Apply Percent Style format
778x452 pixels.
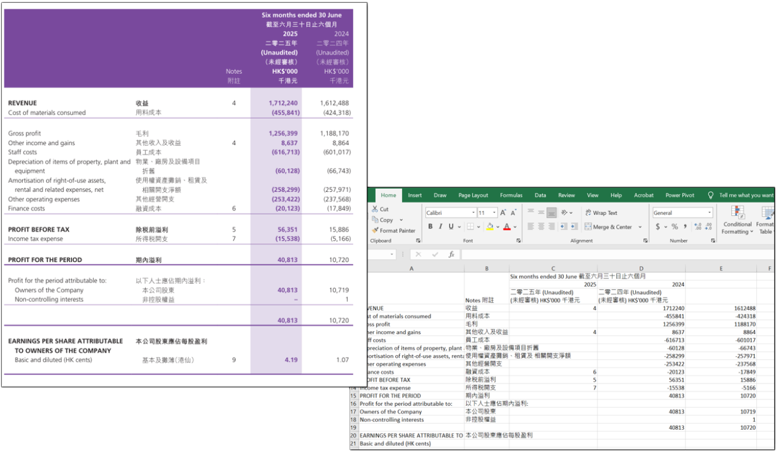point(674,226)
